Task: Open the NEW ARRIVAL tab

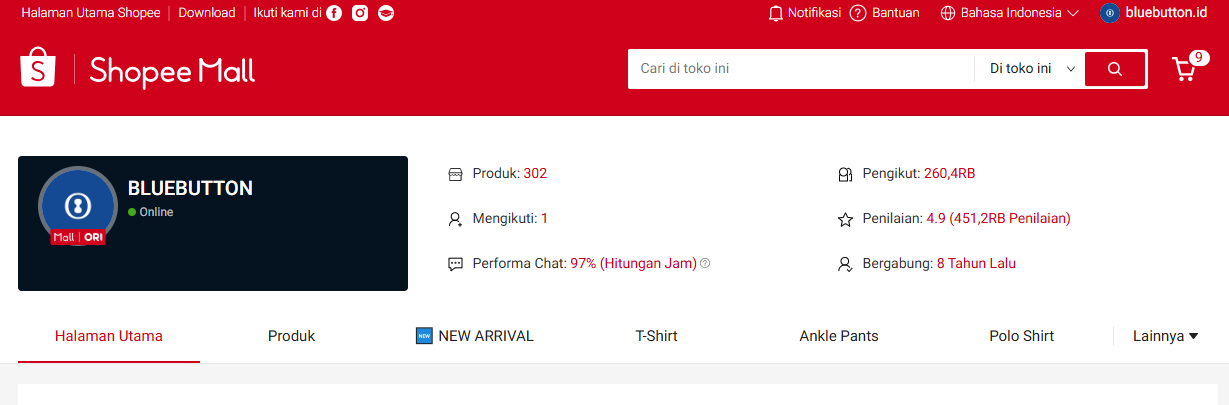Action: 475,336
